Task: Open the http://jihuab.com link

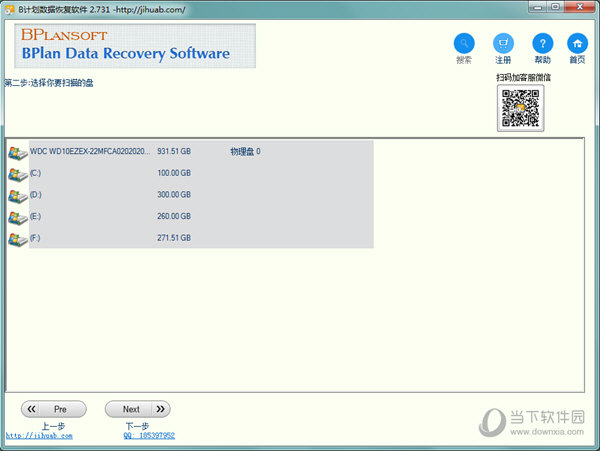Action: [x=39, y=436]
